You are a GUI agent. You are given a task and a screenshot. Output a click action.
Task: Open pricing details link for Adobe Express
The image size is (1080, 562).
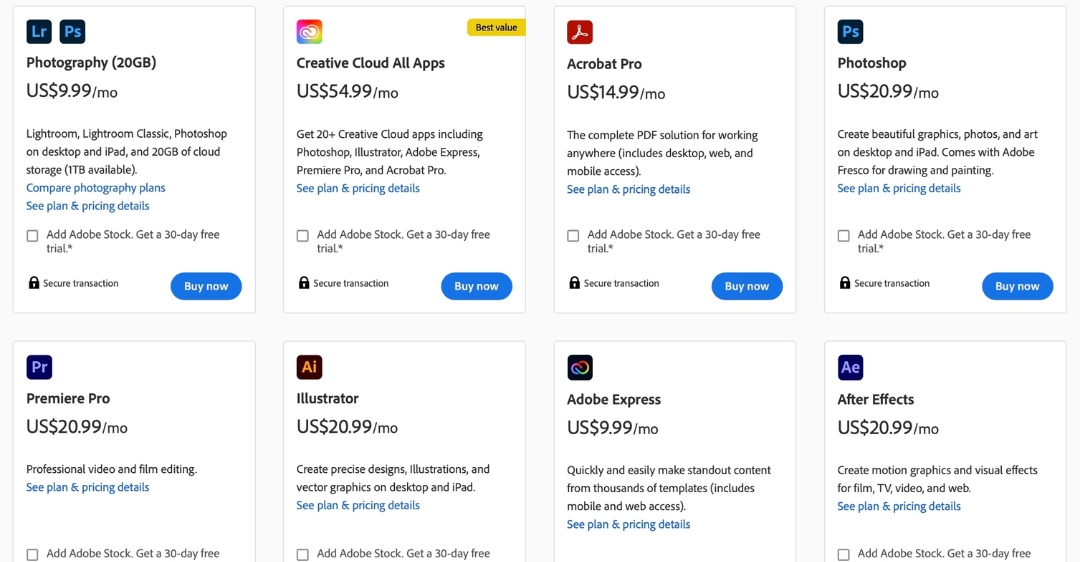(628, 525)
